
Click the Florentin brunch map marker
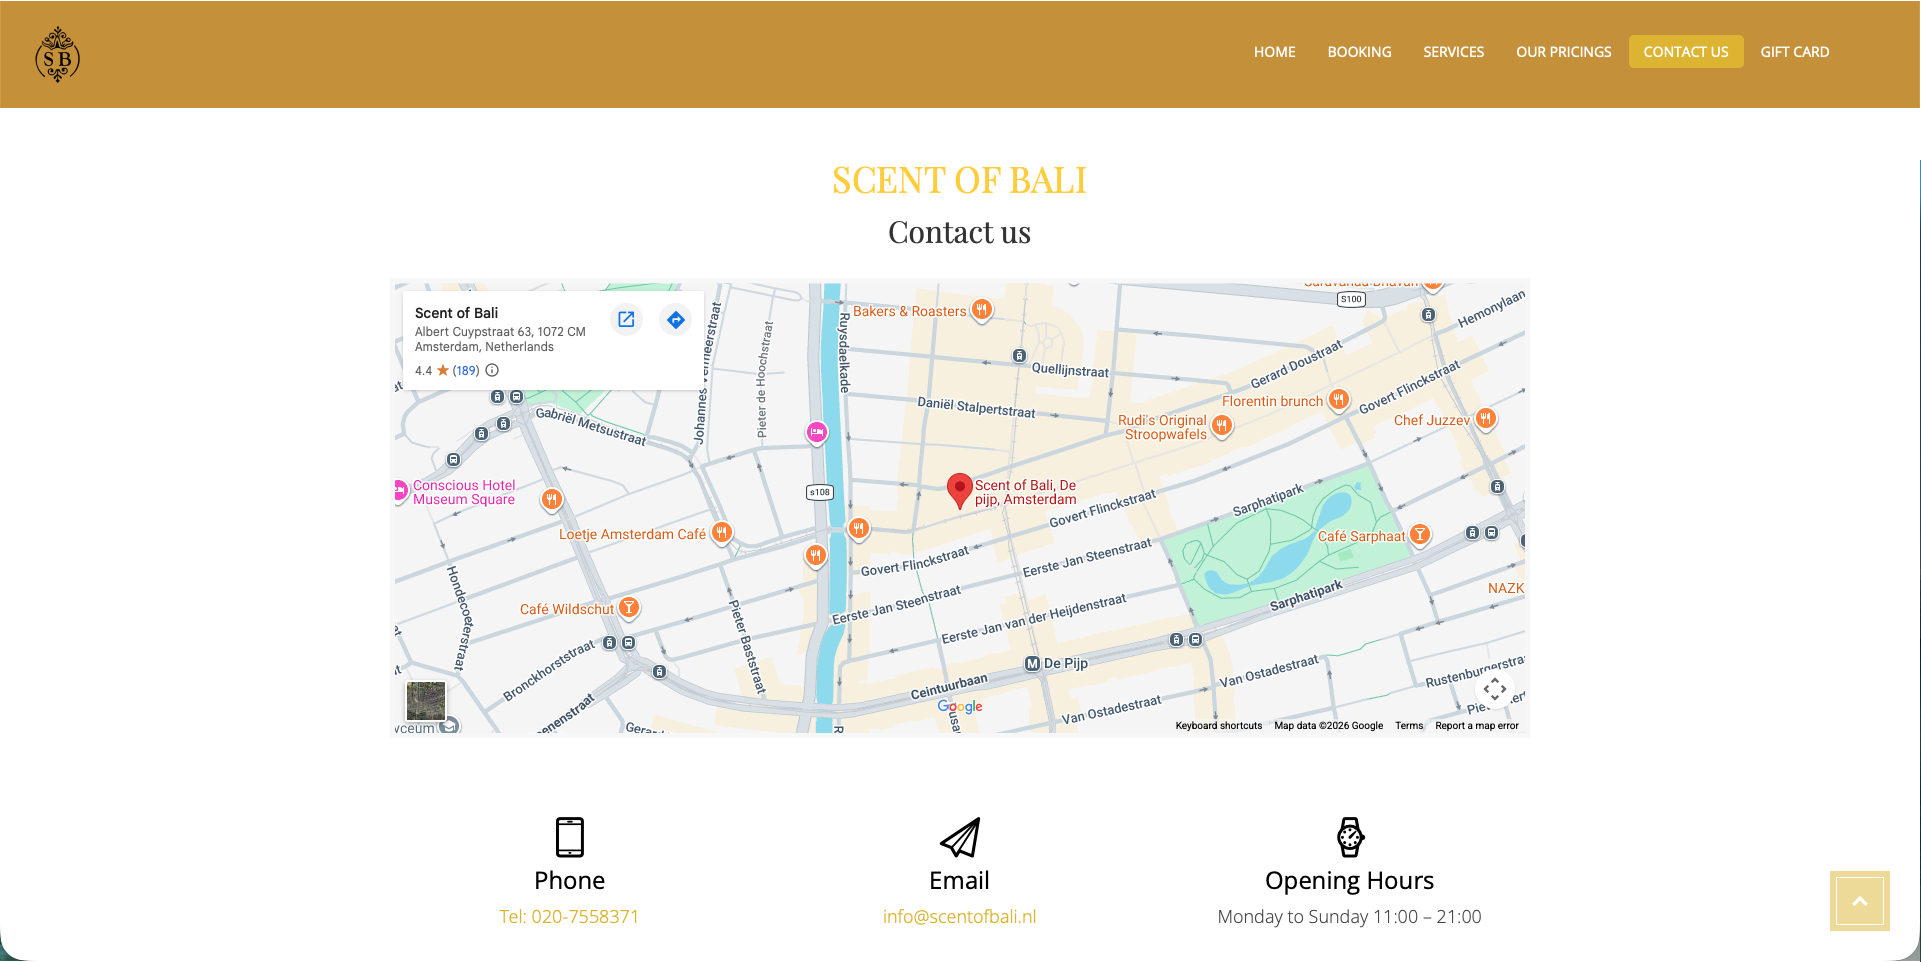[x=1338, y=400]
